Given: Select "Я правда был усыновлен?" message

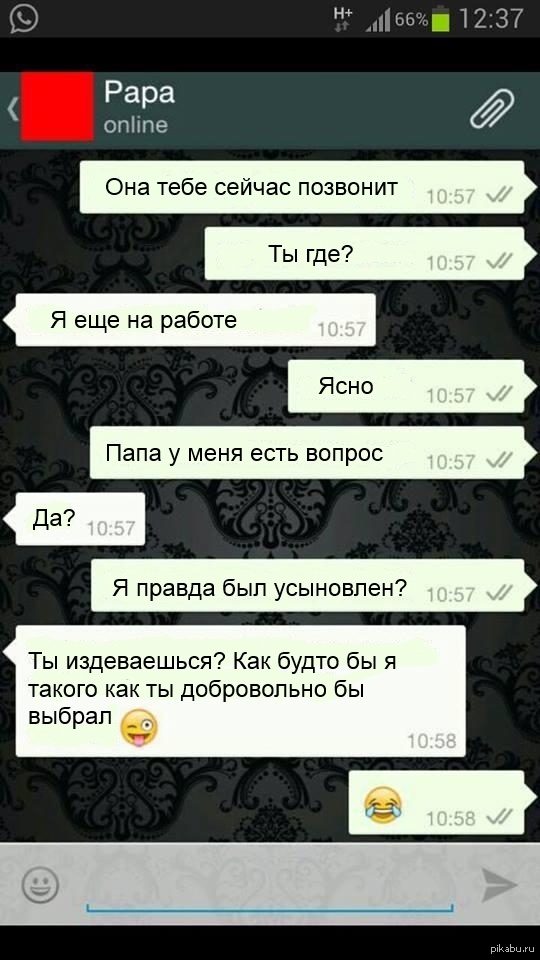Looking at the screenshot, I should pos(308,585).
